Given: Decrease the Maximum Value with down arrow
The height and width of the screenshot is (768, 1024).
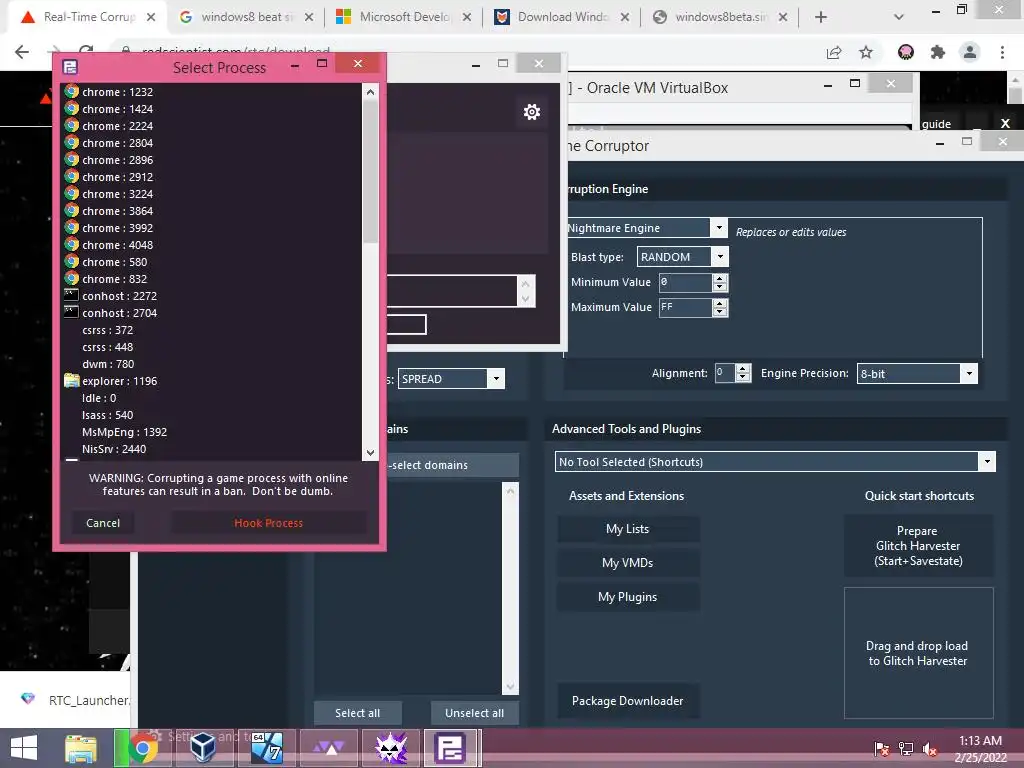Looking at the screenshot, I should (720, 312).
